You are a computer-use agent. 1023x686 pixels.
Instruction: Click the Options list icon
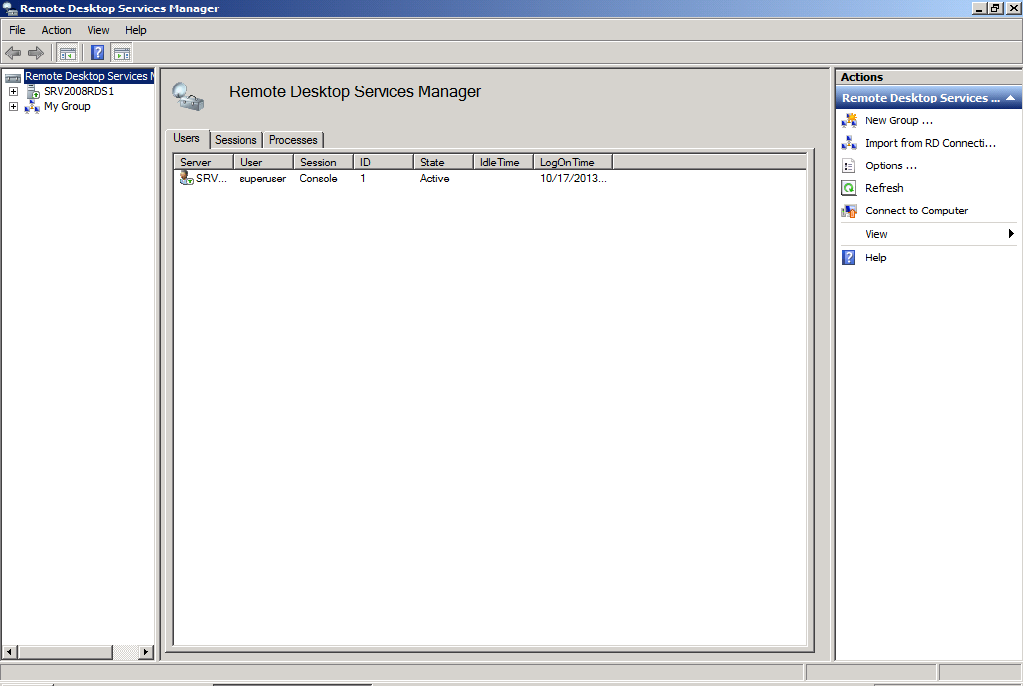(849, 166)
